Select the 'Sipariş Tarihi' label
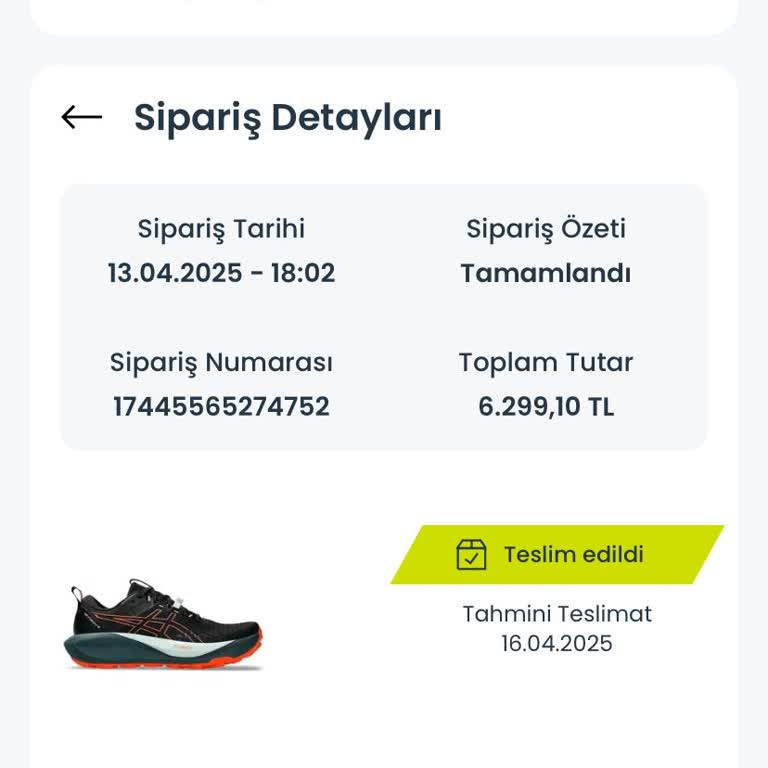 (221, 229)
